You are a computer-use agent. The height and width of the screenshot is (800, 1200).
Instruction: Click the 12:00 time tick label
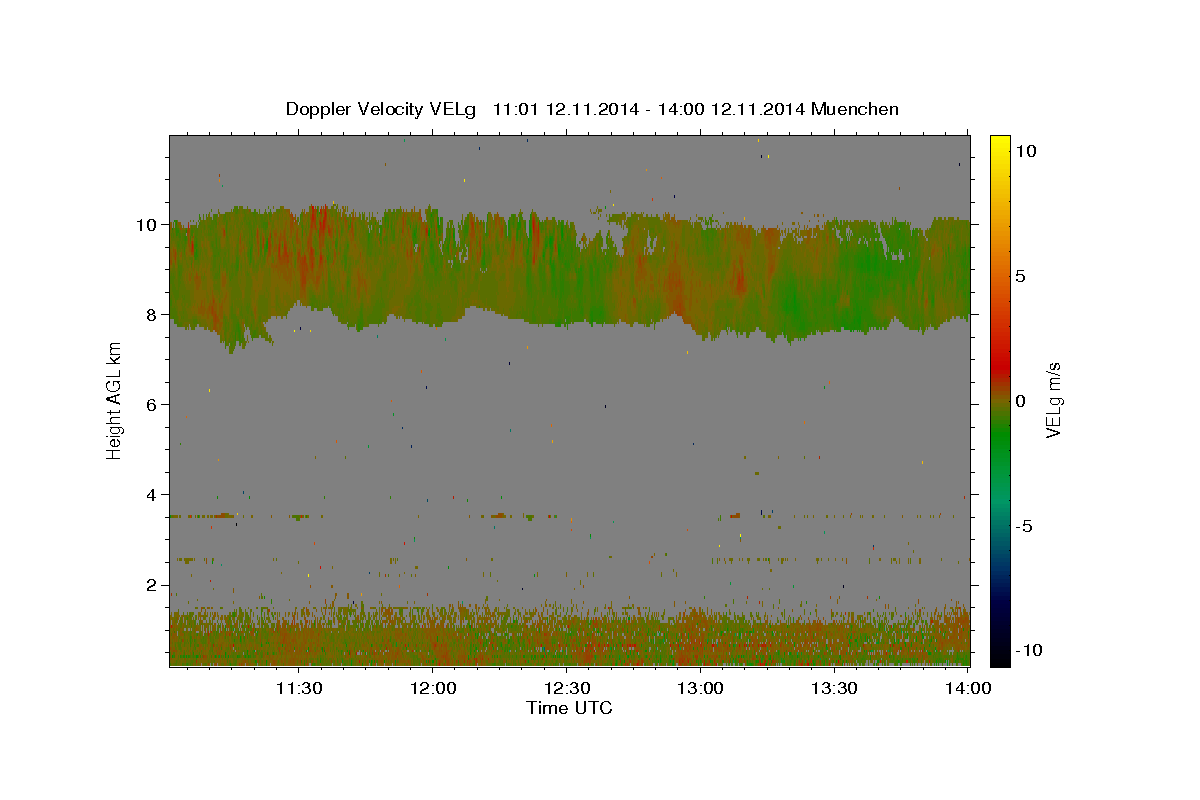pos(433,688)
